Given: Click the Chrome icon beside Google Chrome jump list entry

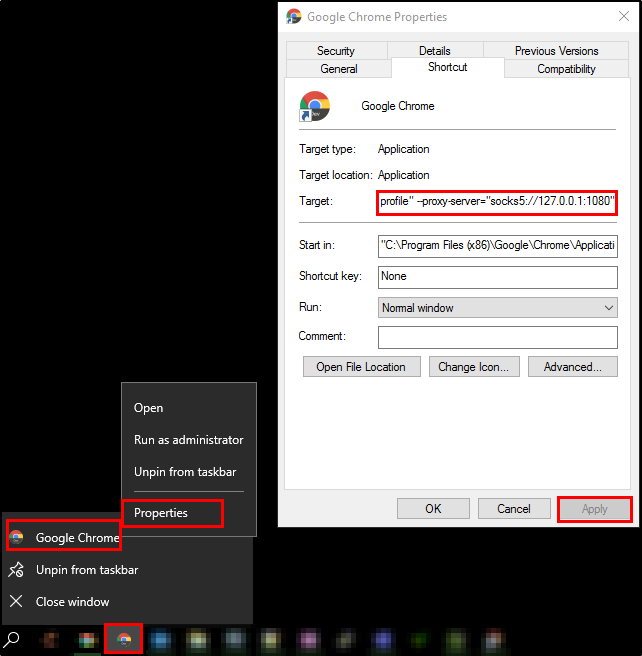Looking at the screenshot, I should point(17,537).
